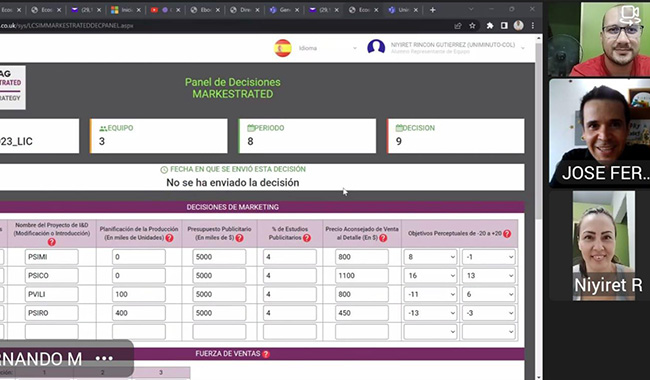Viewport: 650px width, 380px height.
Task: Click the PVILI production field showing 100
Action: (x=138, y=294)
